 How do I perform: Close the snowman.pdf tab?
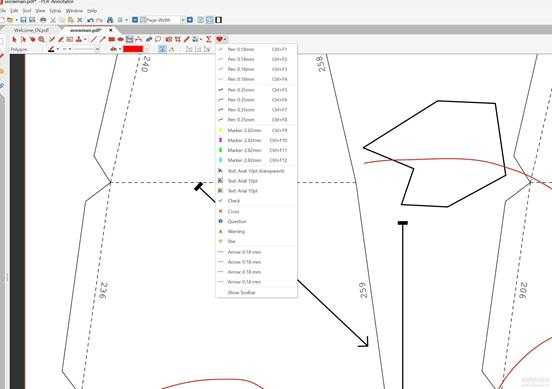[111, 30]
